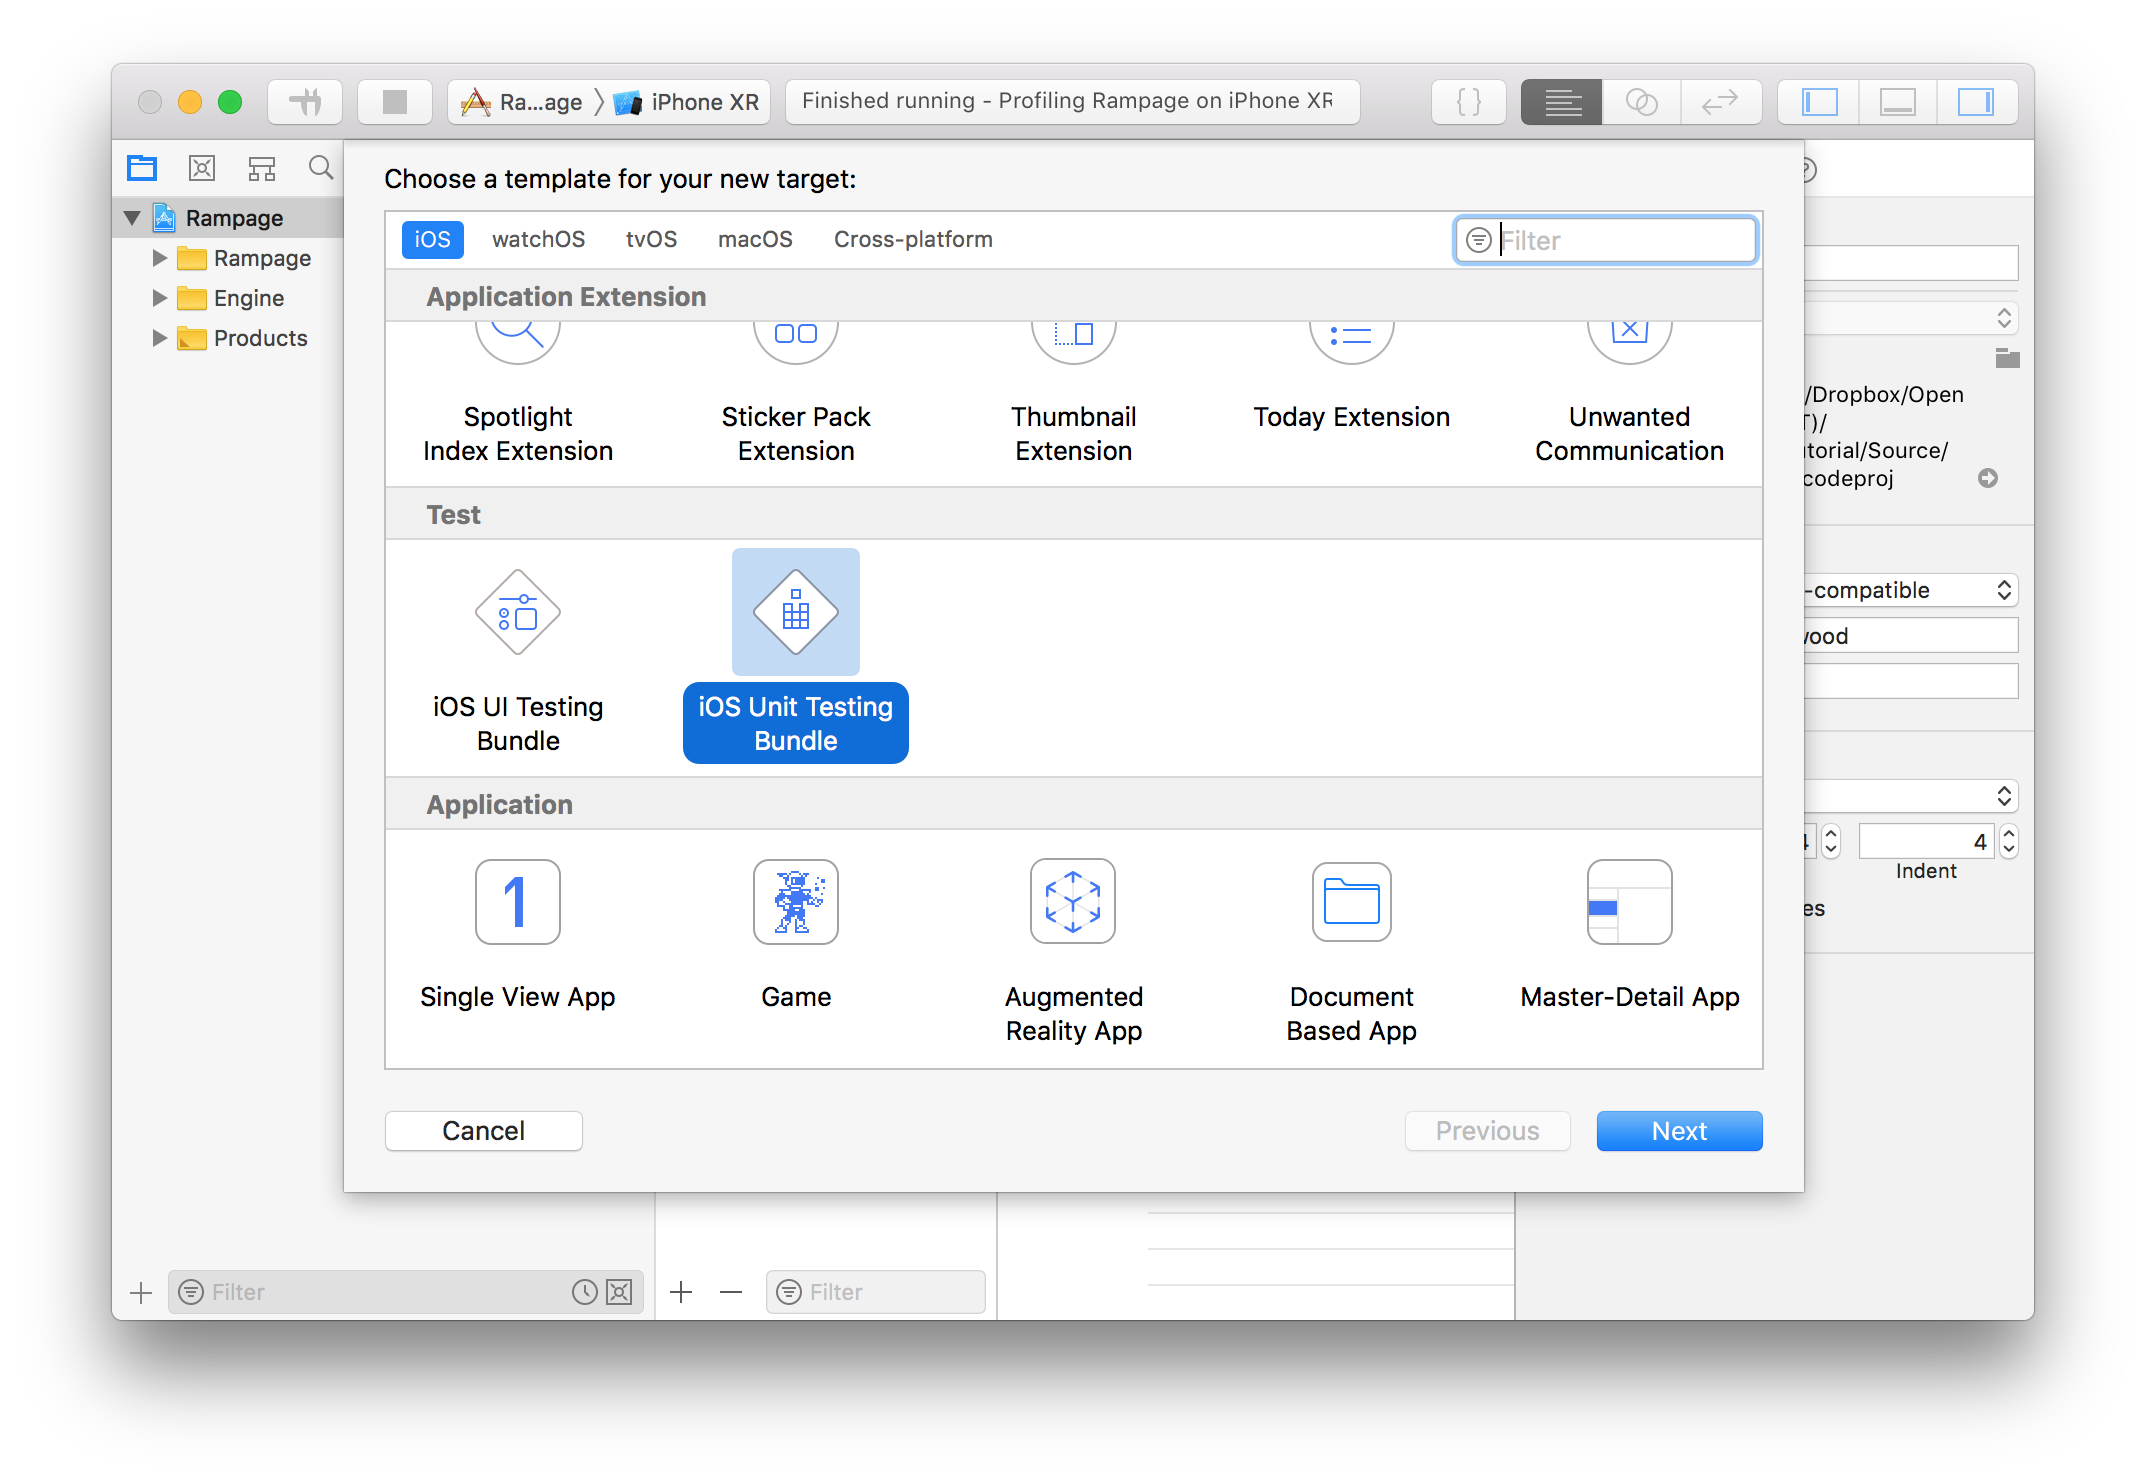Image resolution: width=2146 pixels, height=1480 pixels.
Task: Click Cancel to dismiss the dialog
Action: 483,1130
